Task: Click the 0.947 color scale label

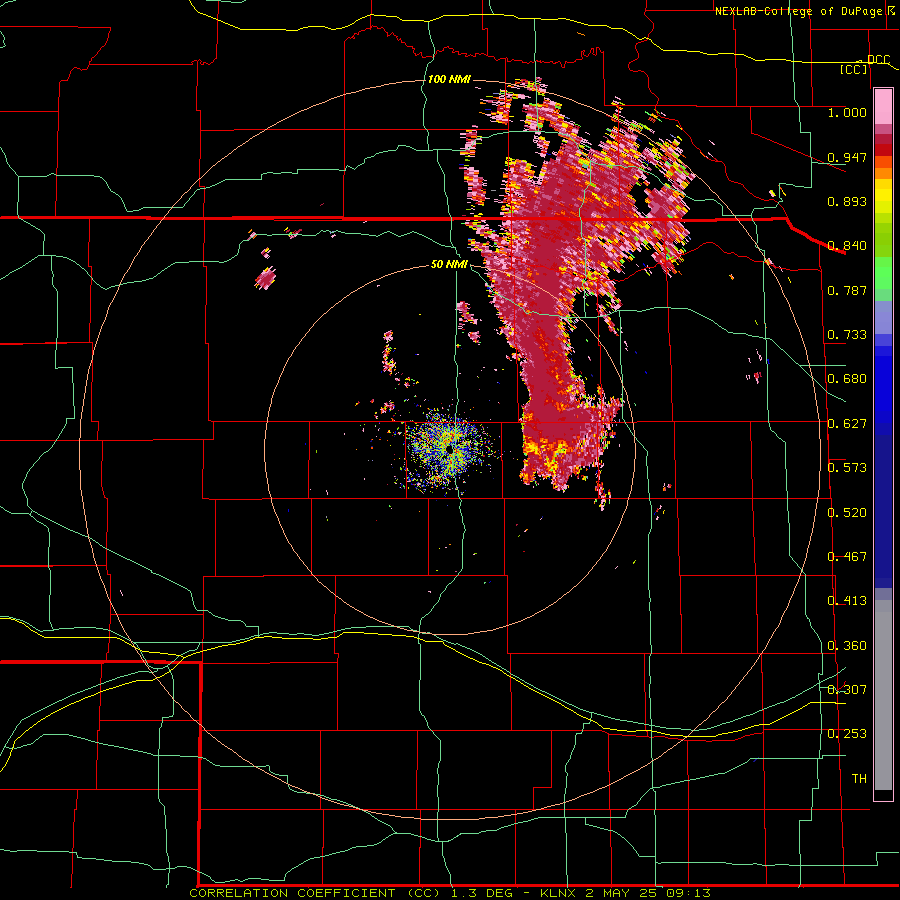Action: coord(847,157)
